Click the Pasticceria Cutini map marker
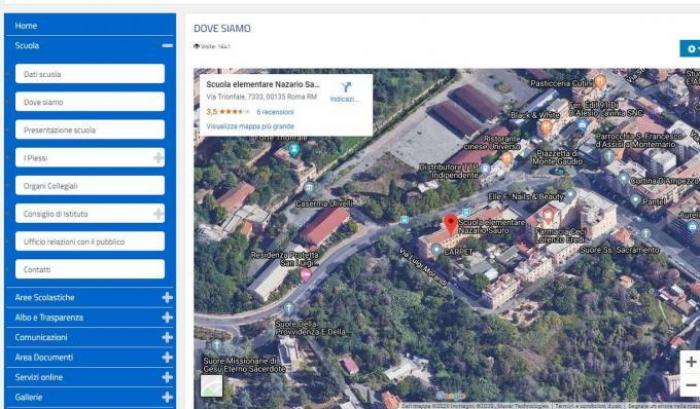The height and width of the screenshot is (409, 700). (599, 81)
